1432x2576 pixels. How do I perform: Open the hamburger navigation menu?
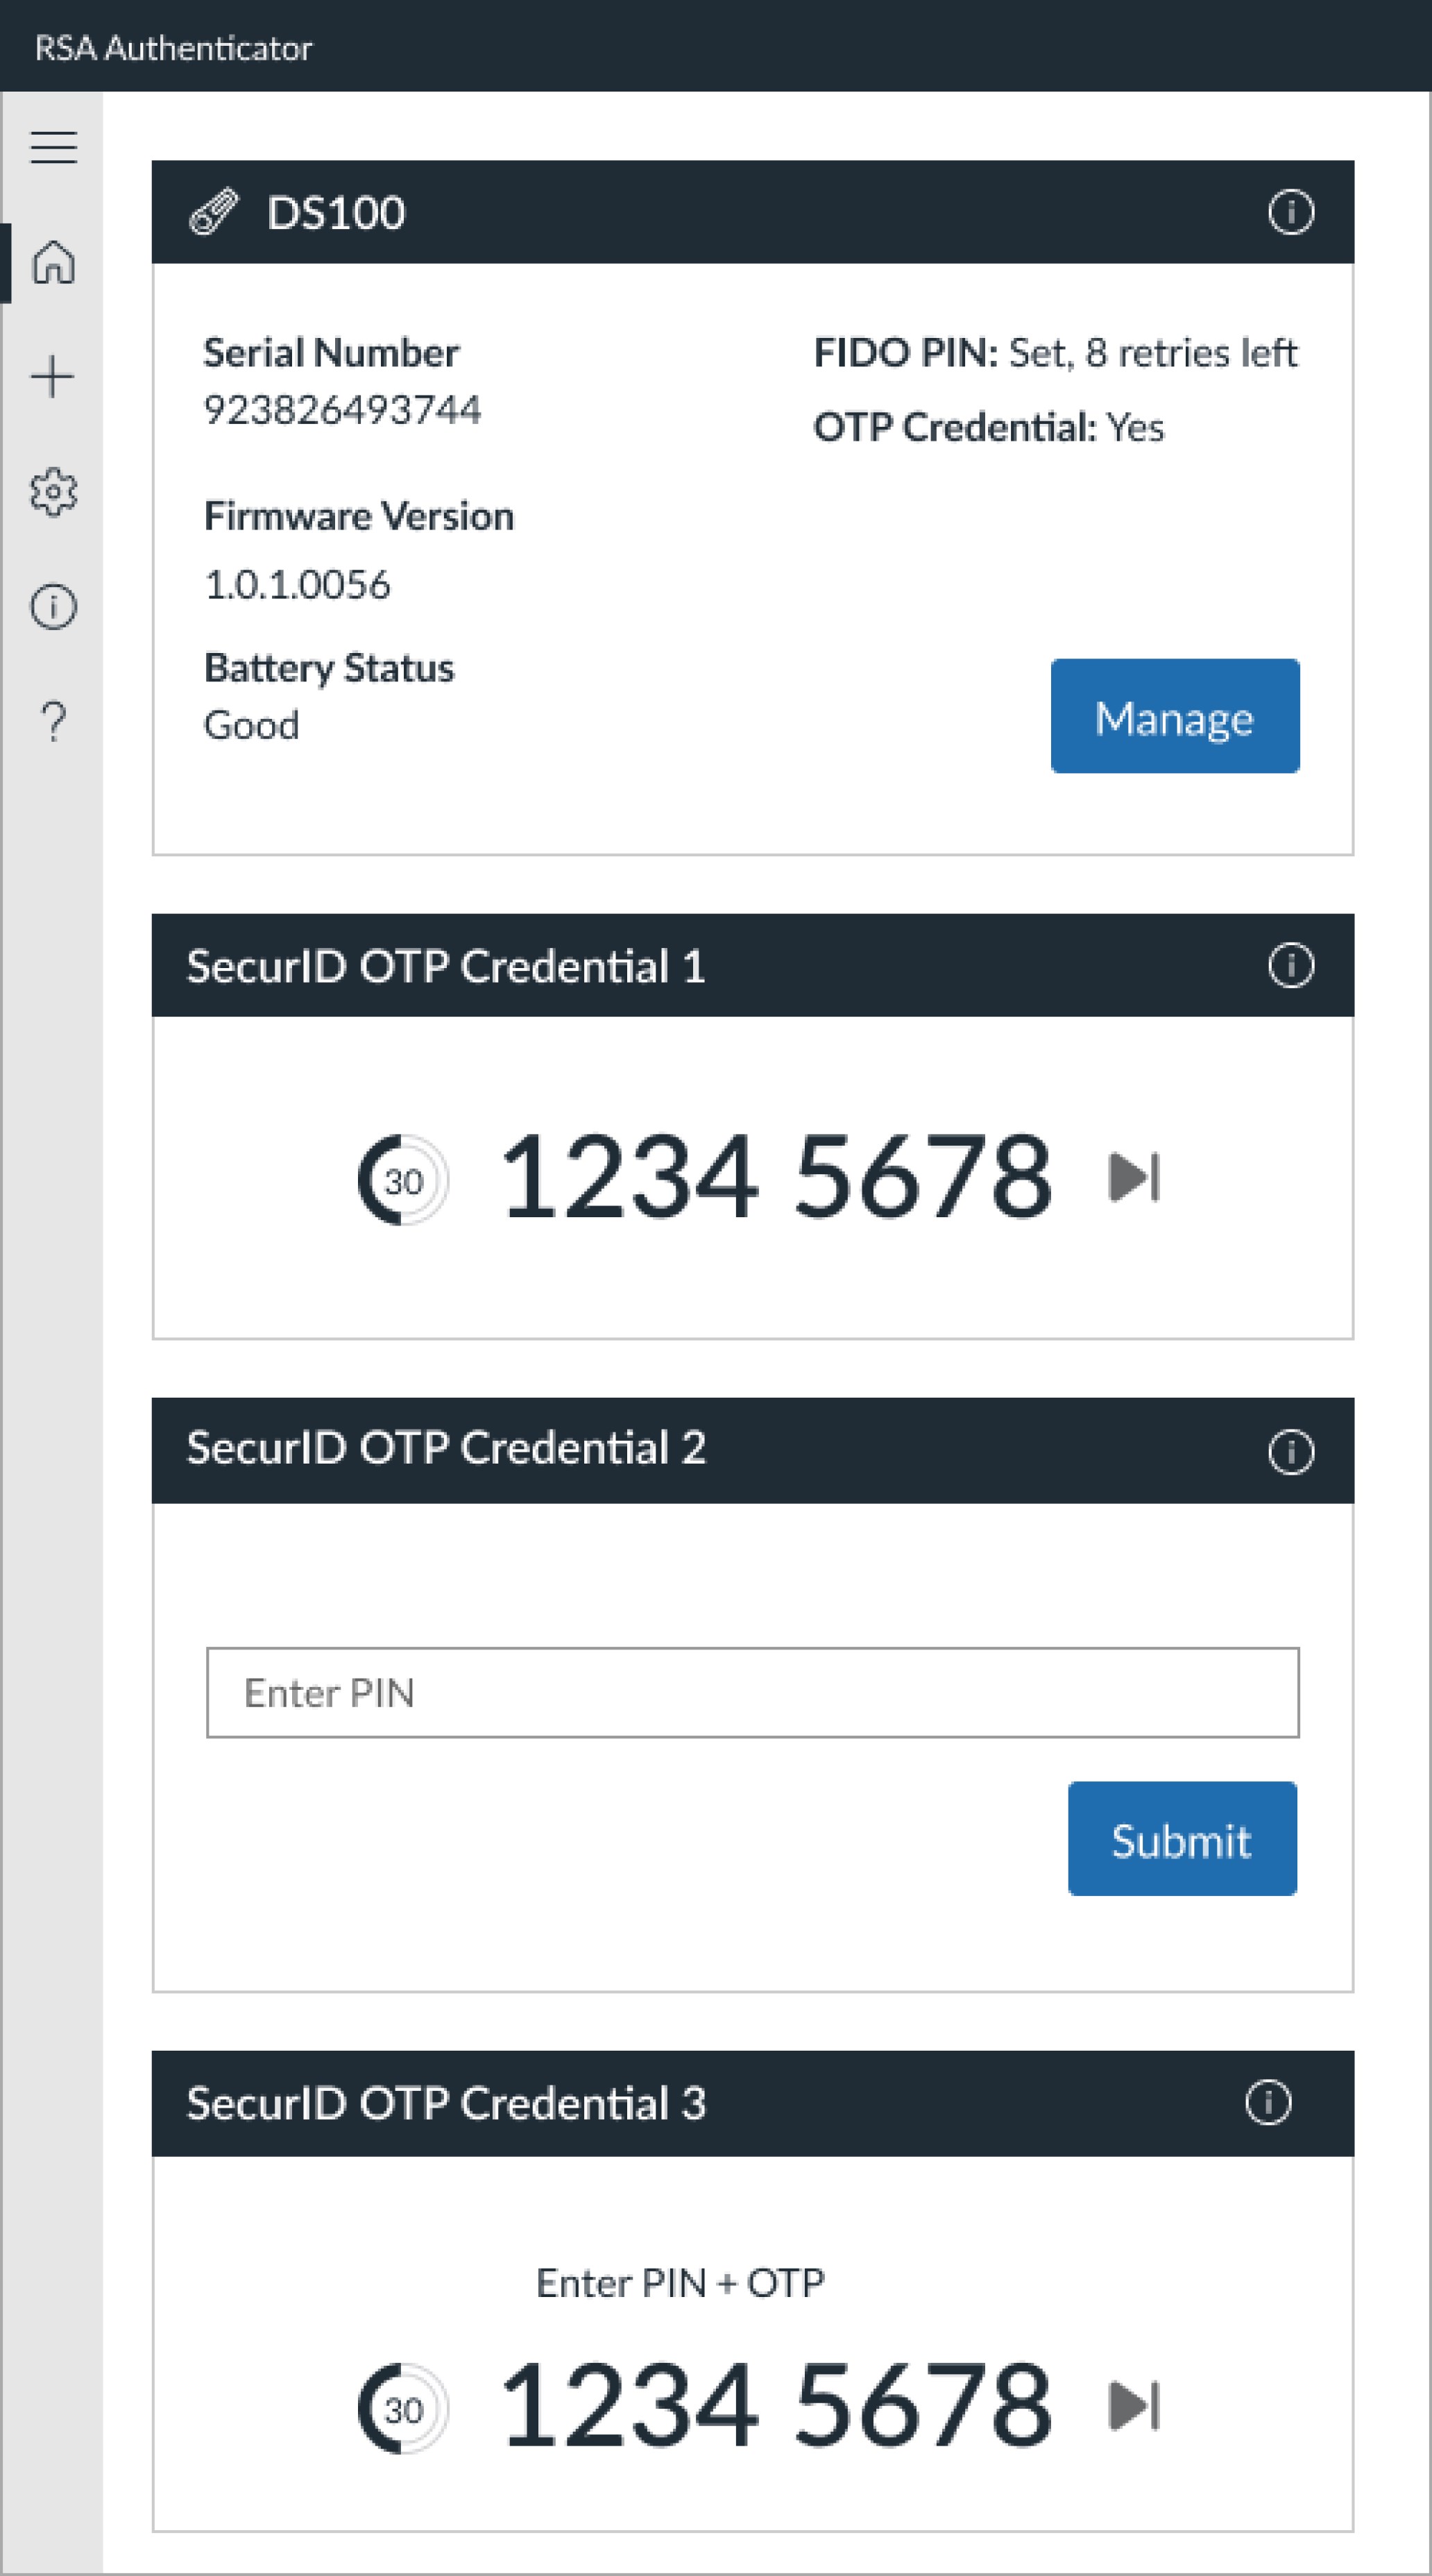pos(53,147)
